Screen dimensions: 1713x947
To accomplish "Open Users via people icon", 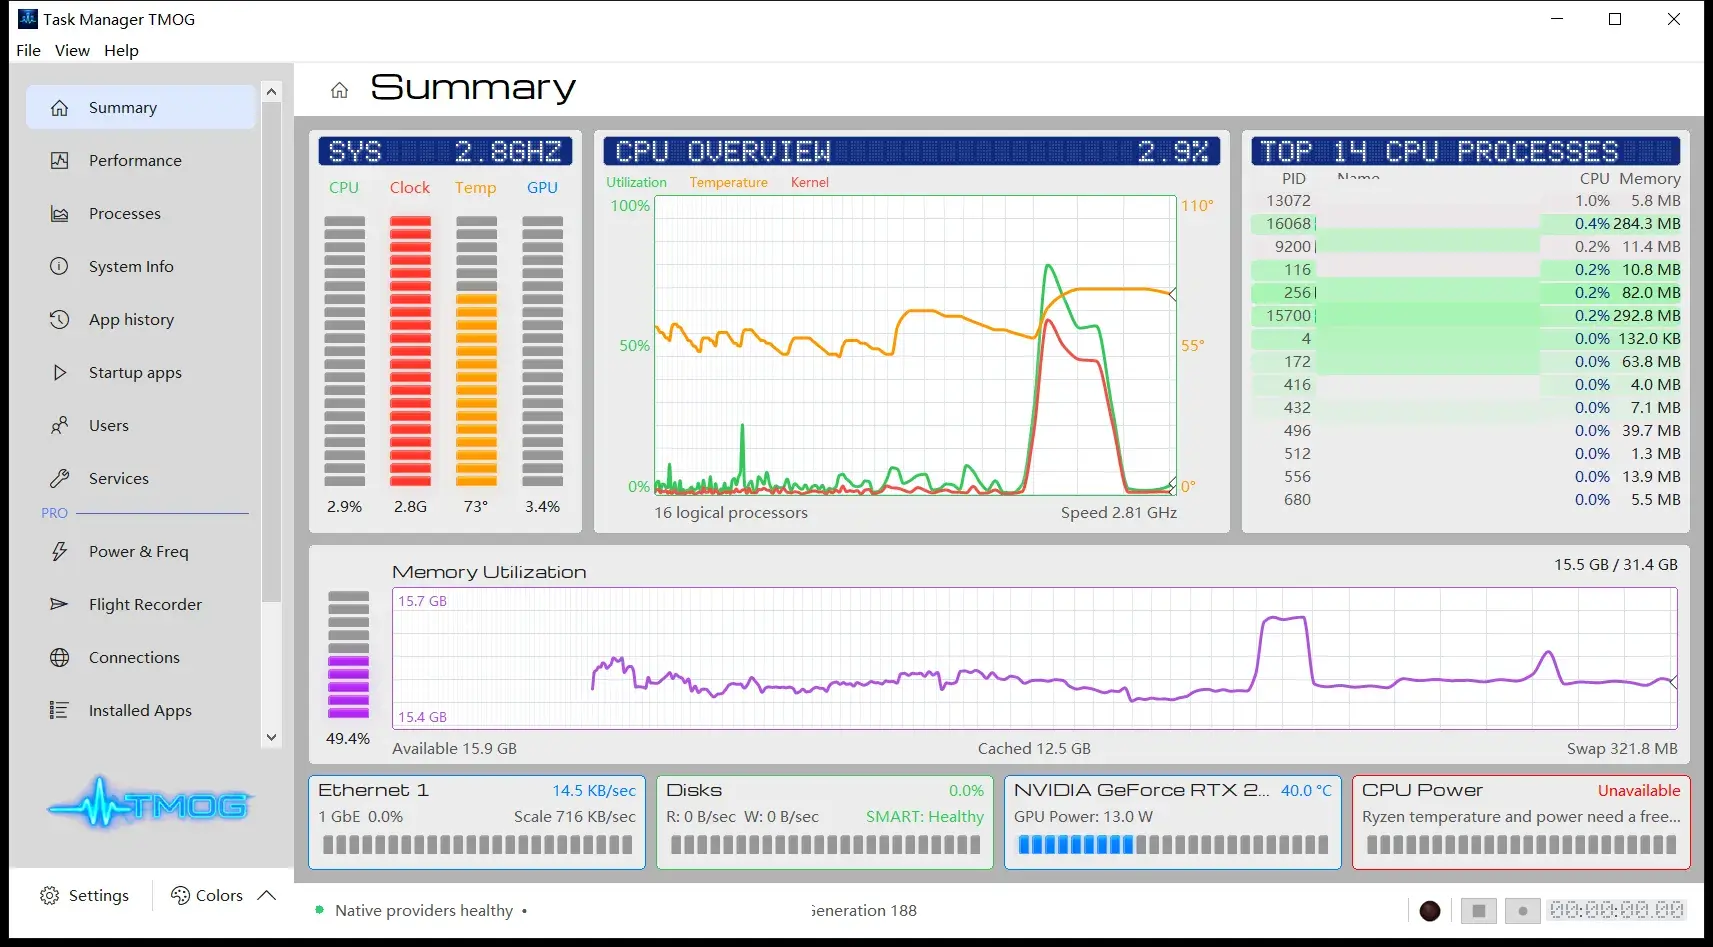I will pos(60,425).
